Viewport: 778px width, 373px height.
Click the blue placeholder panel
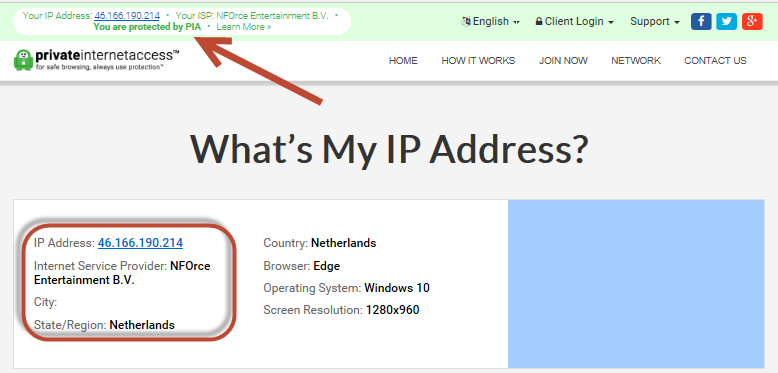click(636, 284)
